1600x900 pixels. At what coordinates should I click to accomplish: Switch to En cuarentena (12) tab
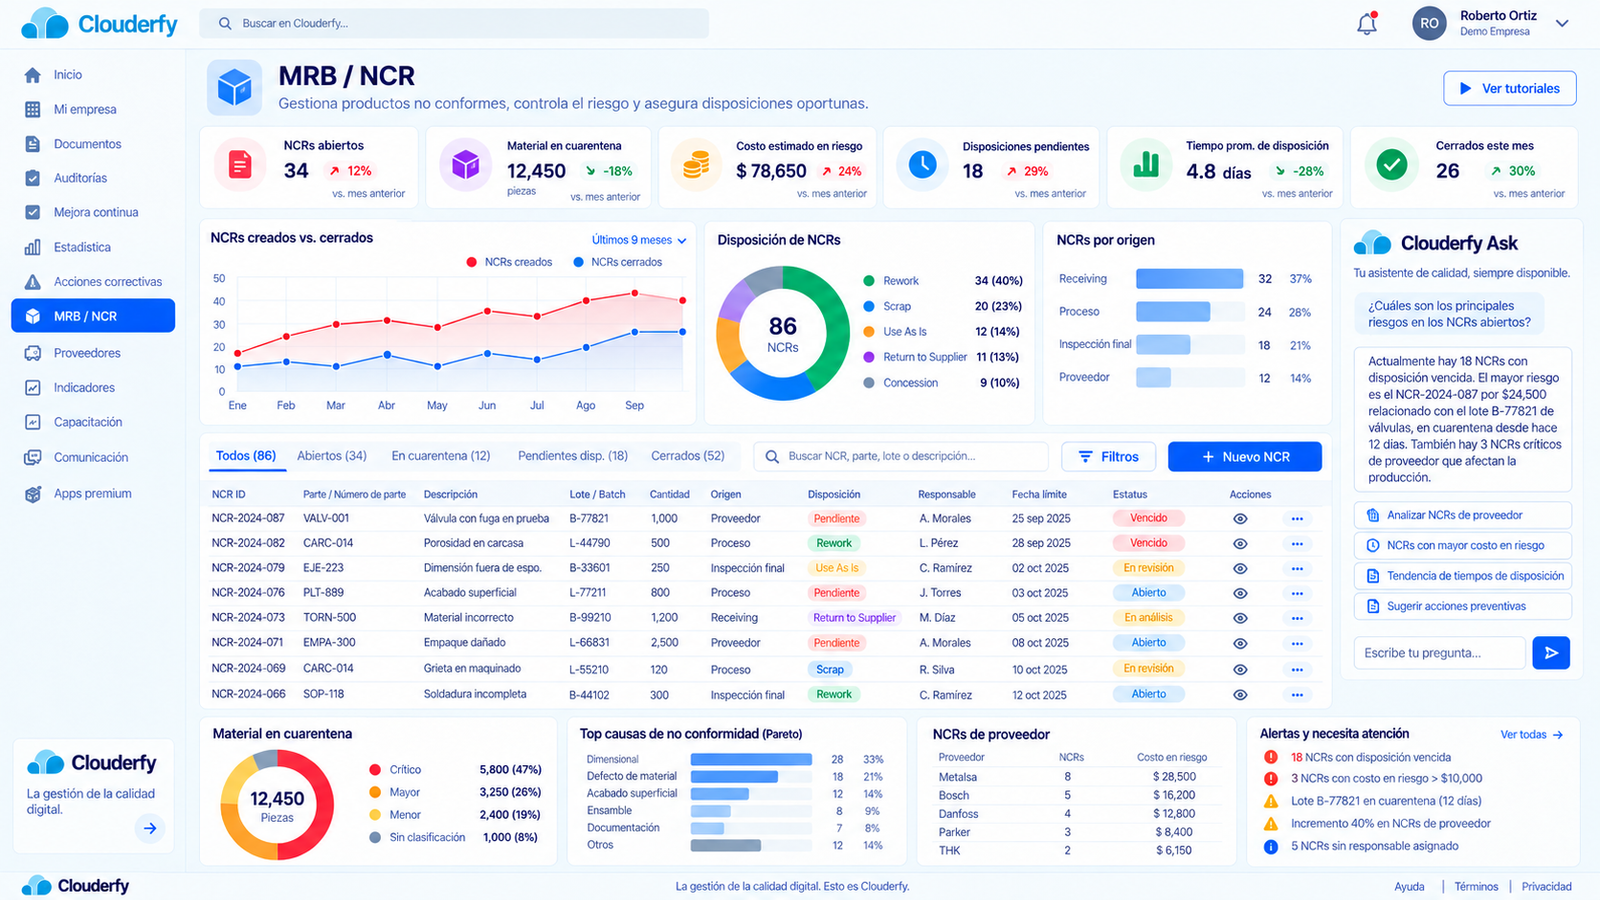point(441,456)
